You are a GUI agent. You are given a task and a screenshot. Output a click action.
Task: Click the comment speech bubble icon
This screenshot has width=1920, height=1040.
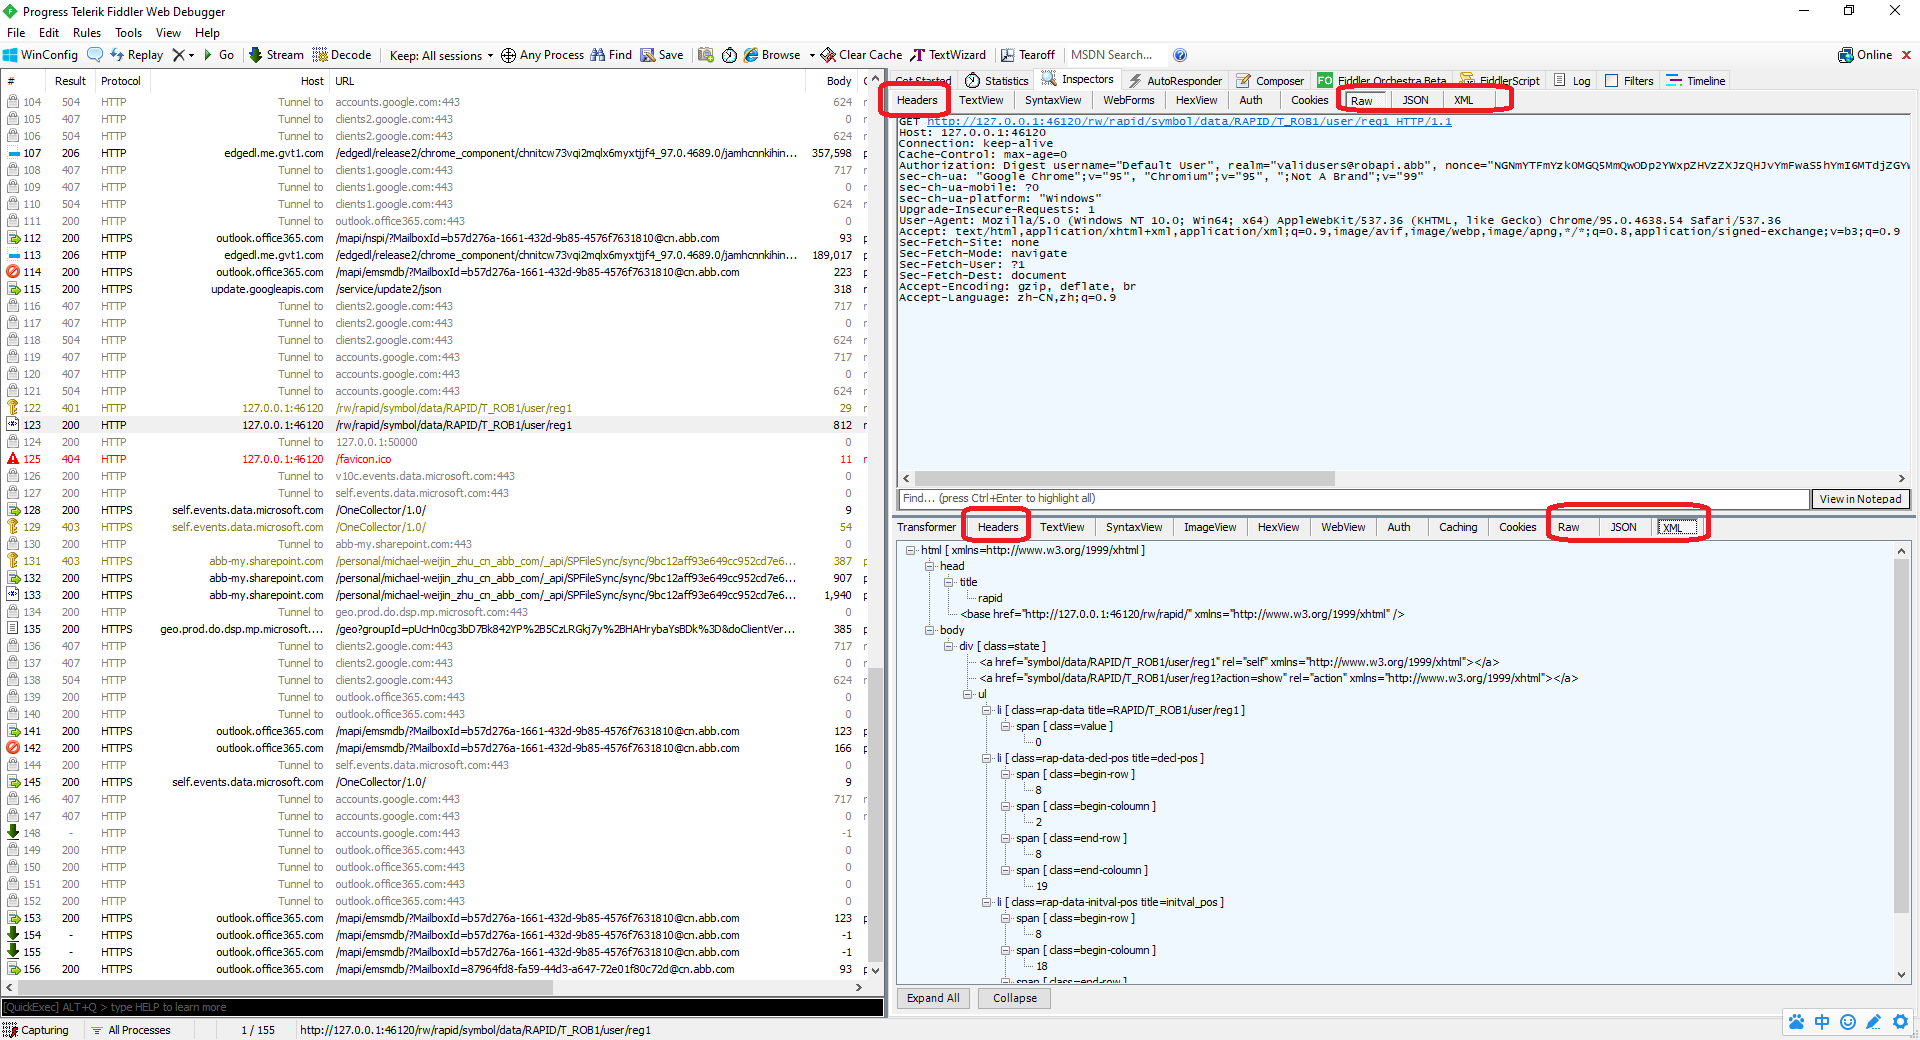95,55
